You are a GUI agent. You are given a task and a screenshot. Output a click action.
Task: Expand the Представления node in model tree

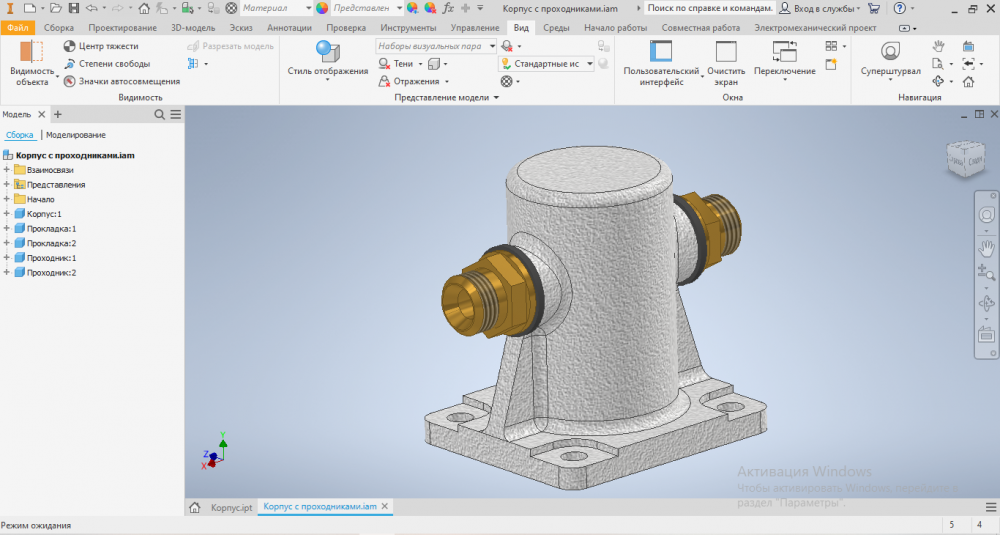pyautogui.click(x=7, y=184)
